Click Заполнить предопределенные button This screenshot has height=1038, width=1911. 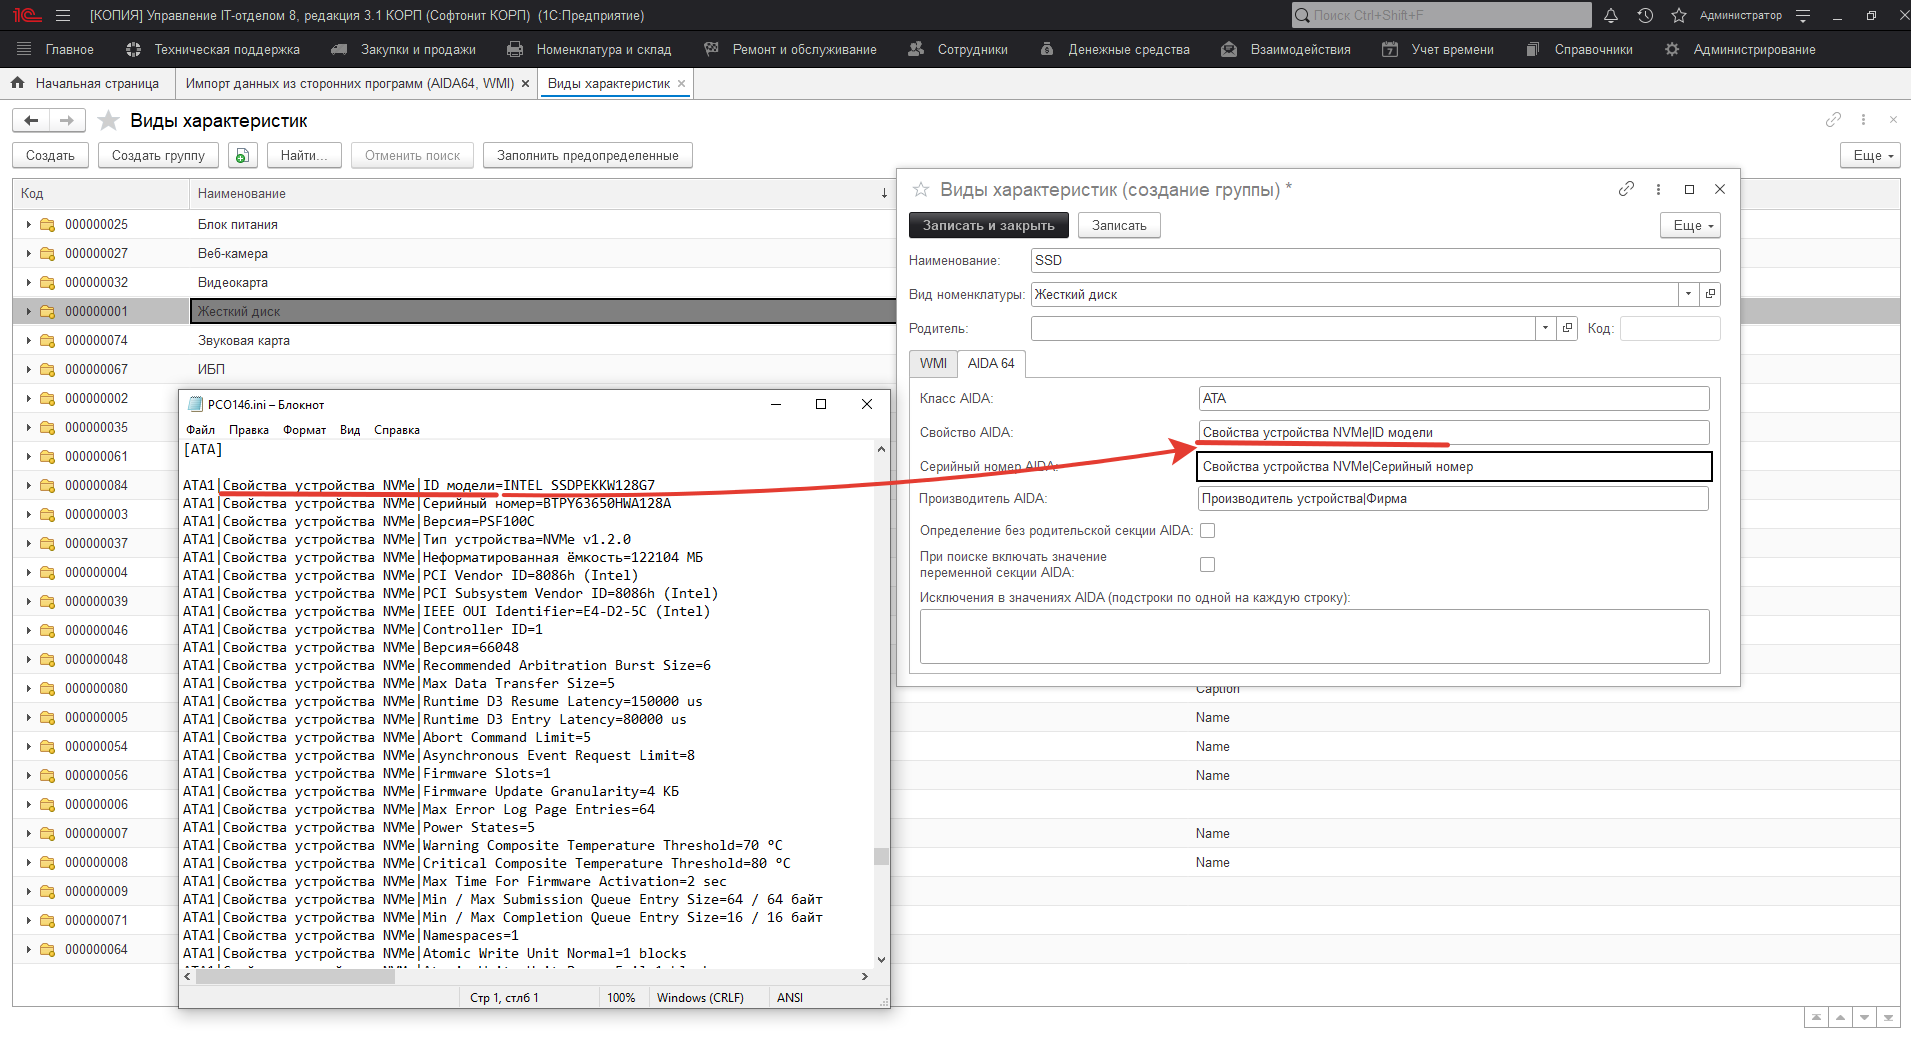[587, 155]
